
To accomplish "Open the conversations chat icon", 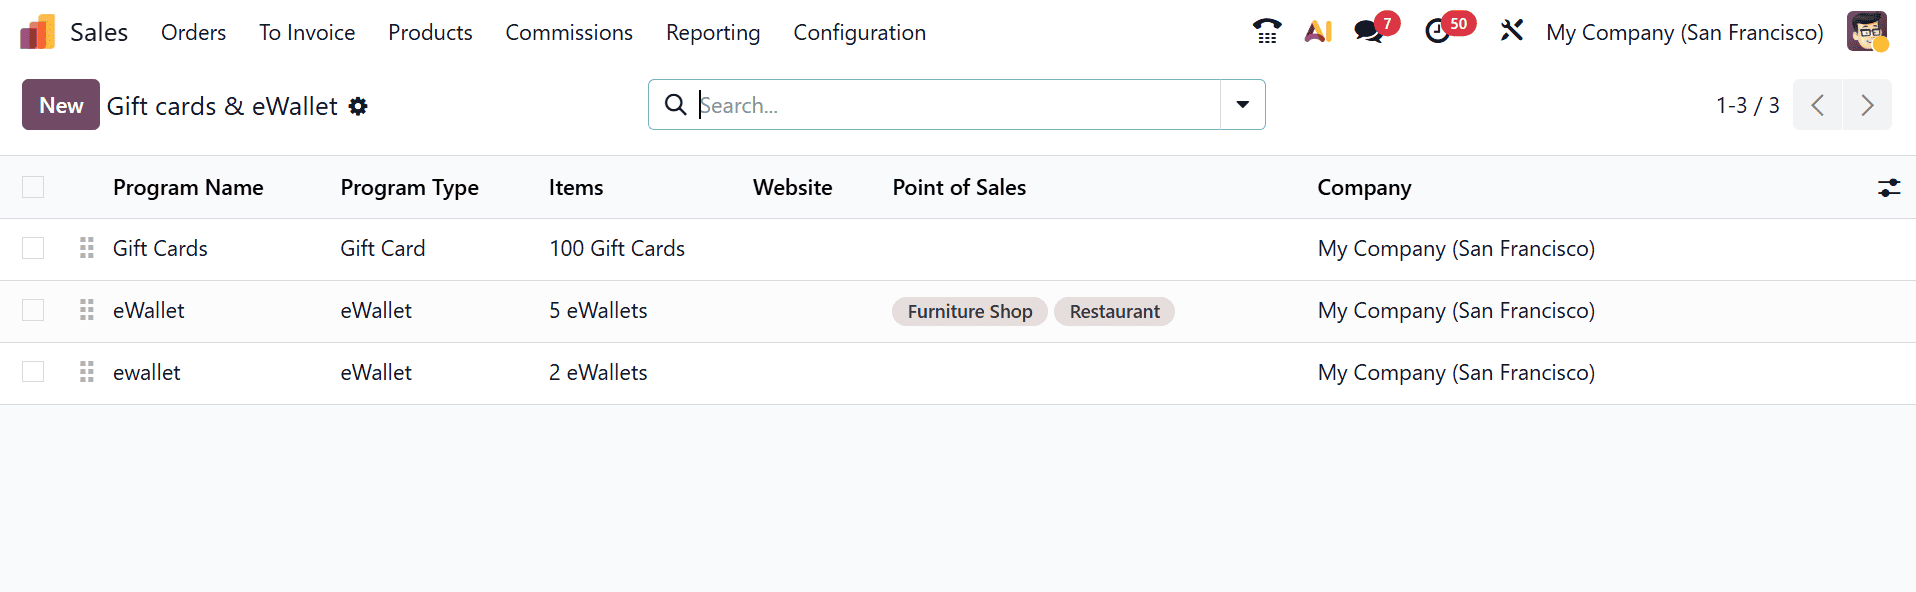I will click(1369, 32).
